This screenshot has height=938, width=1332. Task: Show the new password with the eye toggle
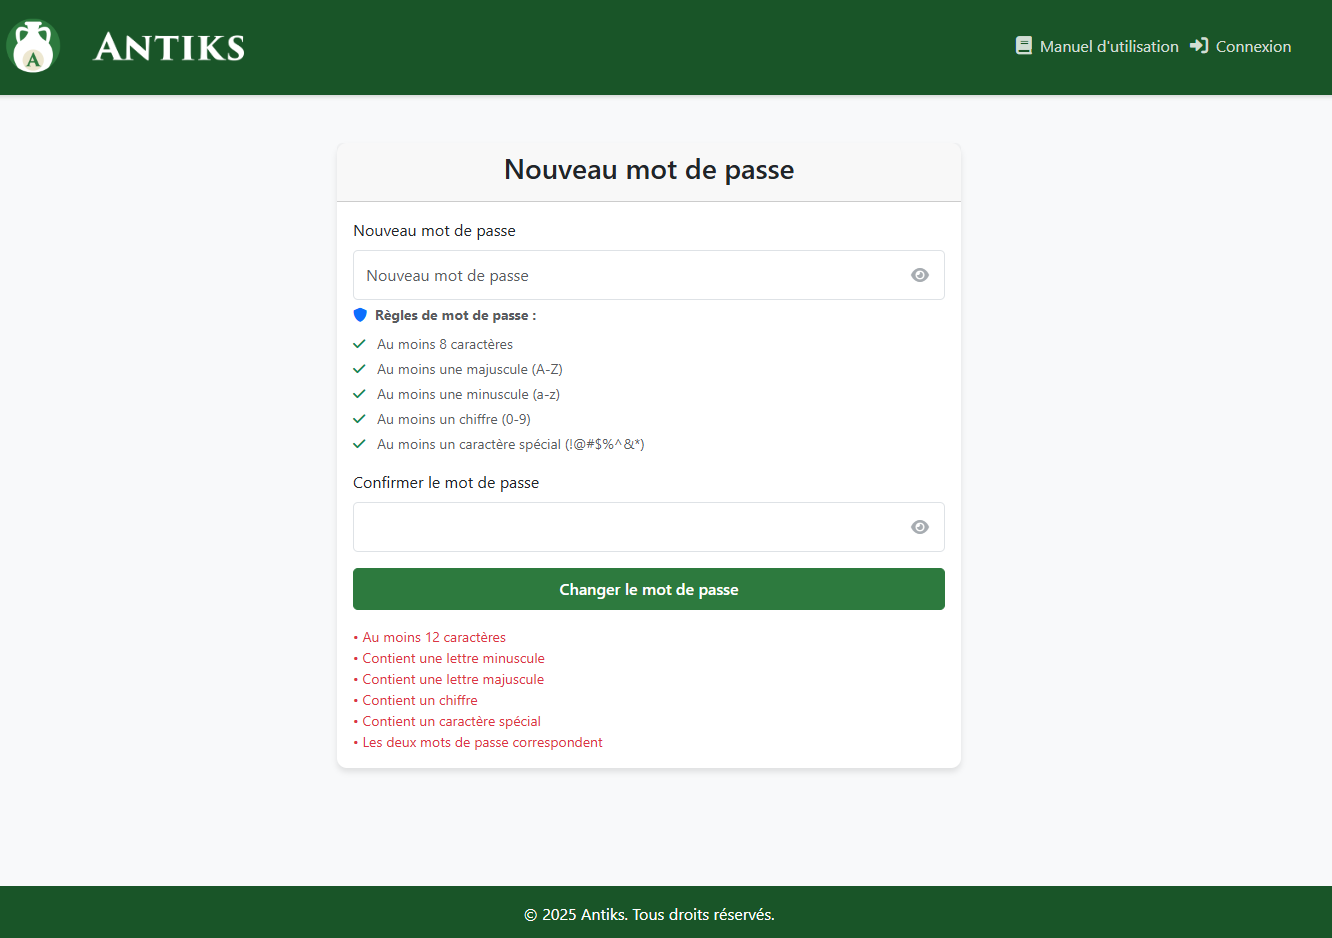click(x=919, y=274)
